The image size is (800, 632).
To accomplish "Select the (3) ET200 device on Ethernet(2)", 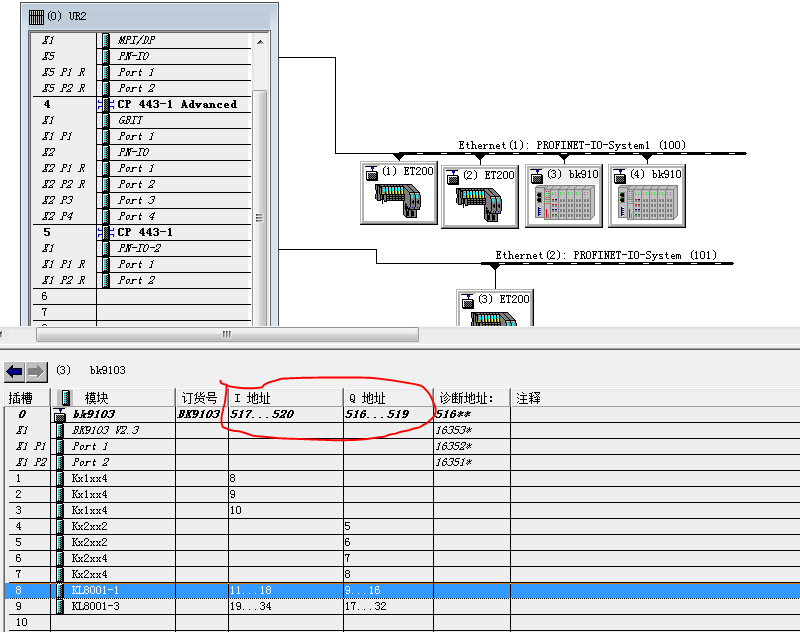I will (x=495, y=309).
